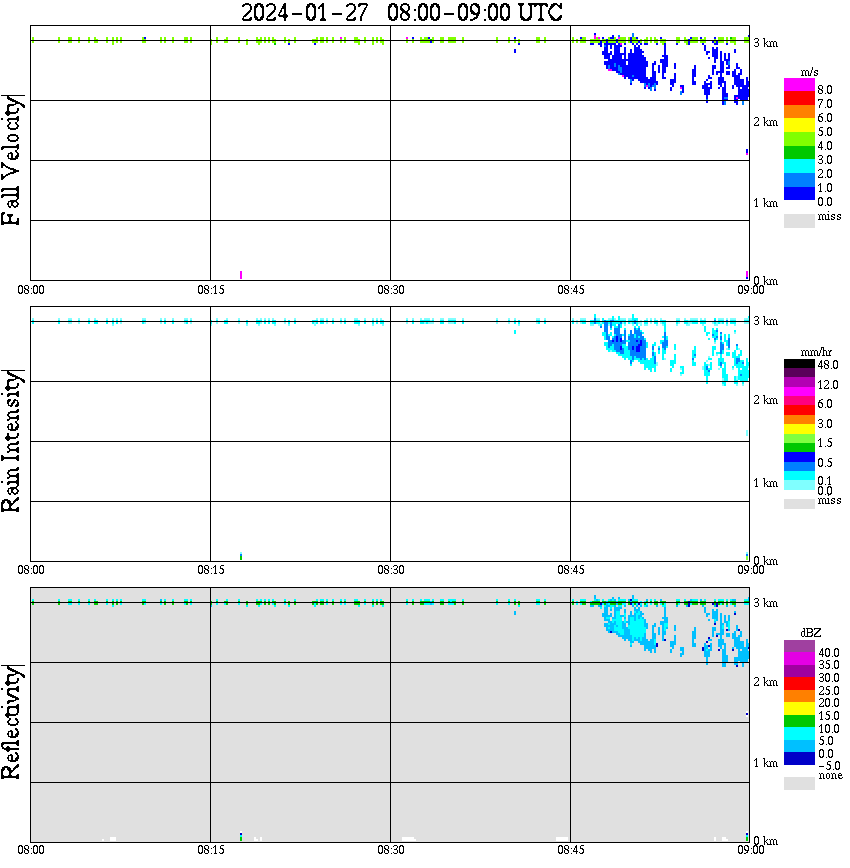This screenshot has height=868, width=850.
Task: Click '08:45' tick under the Fall Velocity panel
Action: (x=571, y=290)
